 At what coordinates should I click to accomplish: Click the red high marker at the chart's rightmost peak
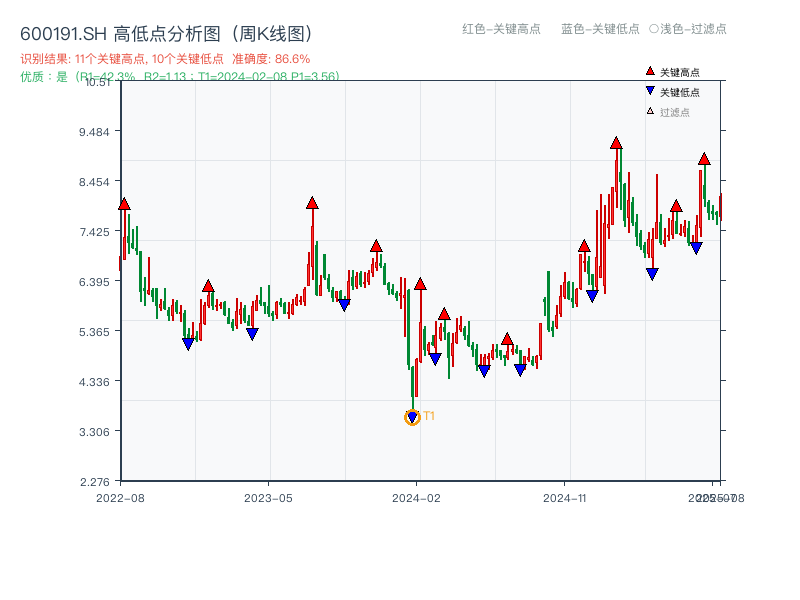pyautogui.click(x=705, y=158)
